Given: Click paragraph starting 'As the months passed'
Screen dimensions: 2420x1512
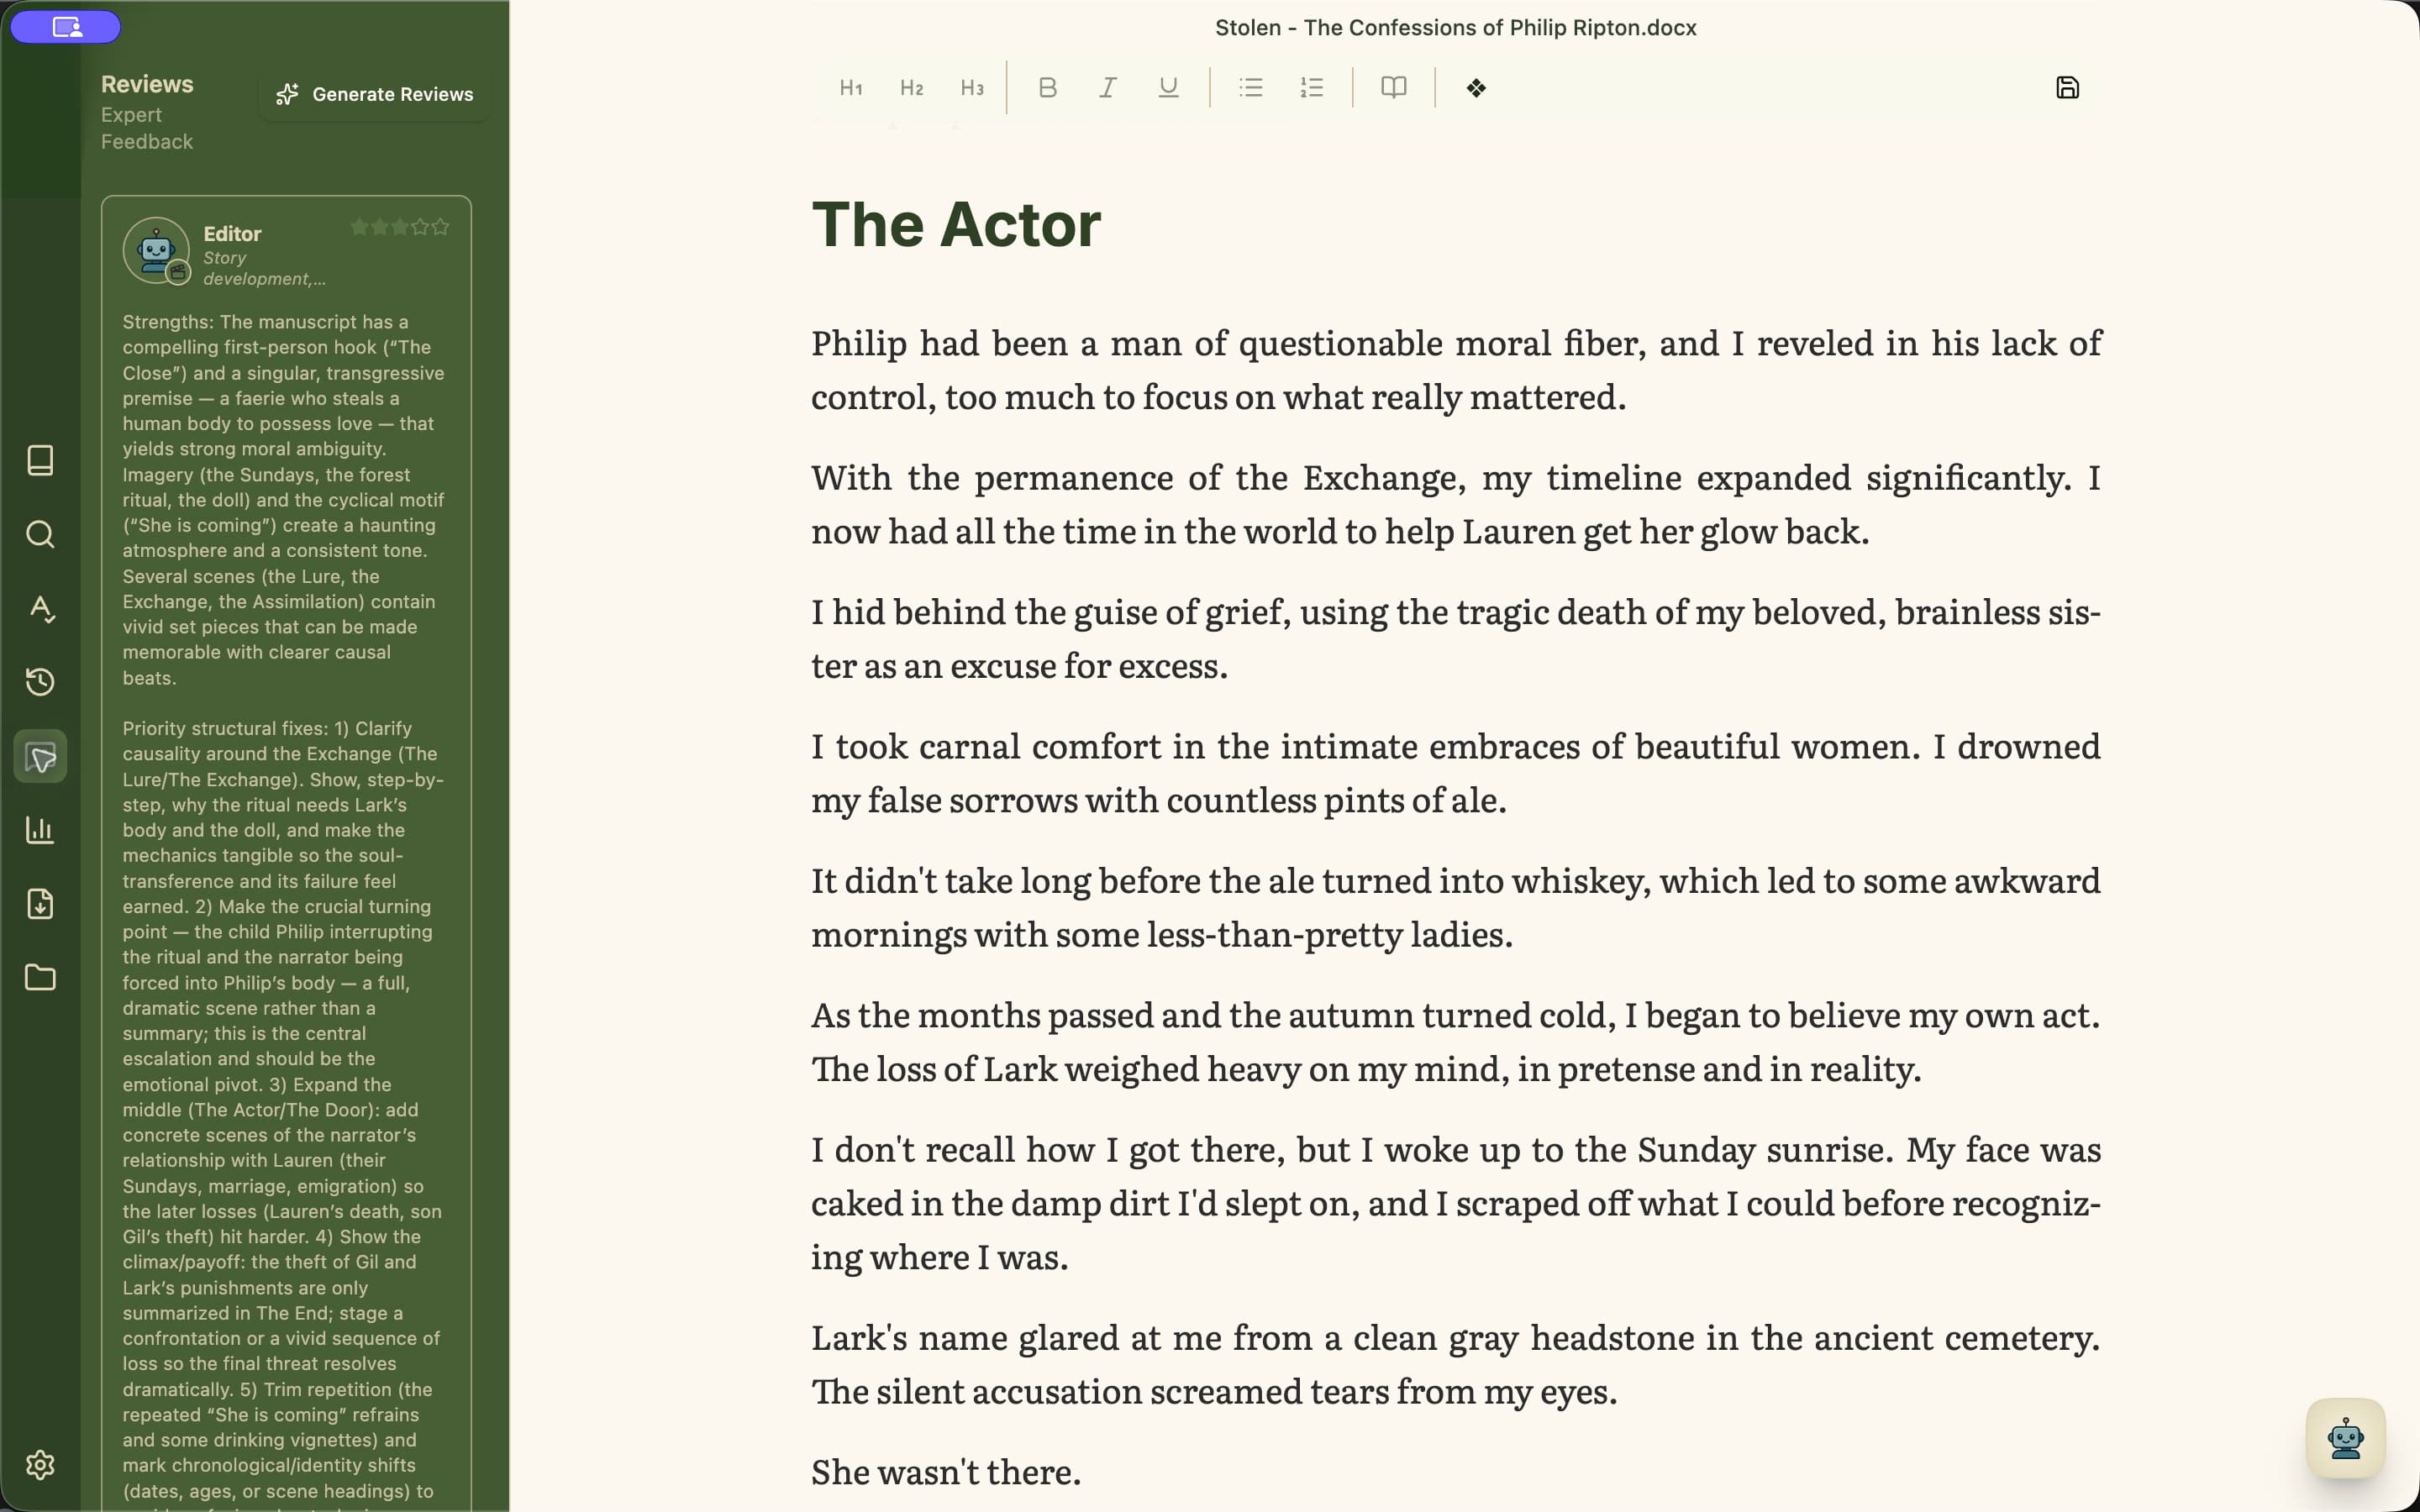Looking at the screenshot, I should click(x=1455, y=1042).
